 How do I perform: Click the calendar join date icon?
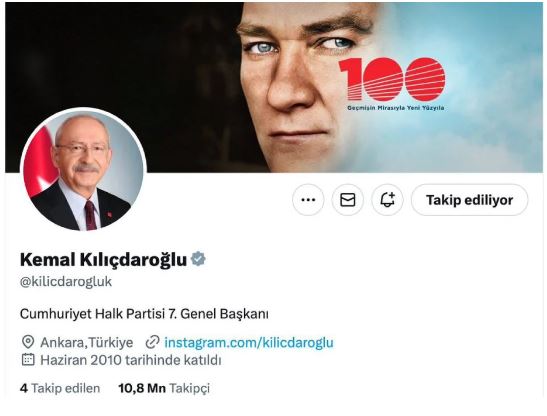pos(28,359)
